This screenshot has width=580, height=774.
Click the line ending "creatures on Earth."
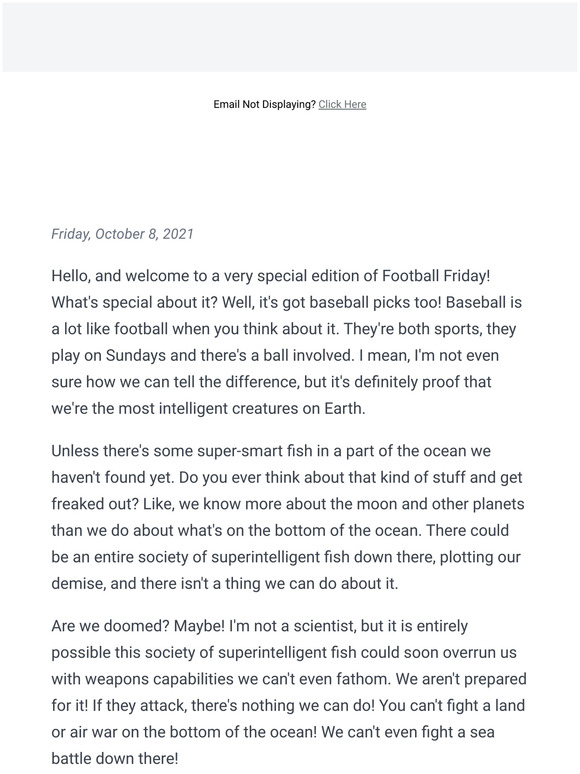(208, 409)
